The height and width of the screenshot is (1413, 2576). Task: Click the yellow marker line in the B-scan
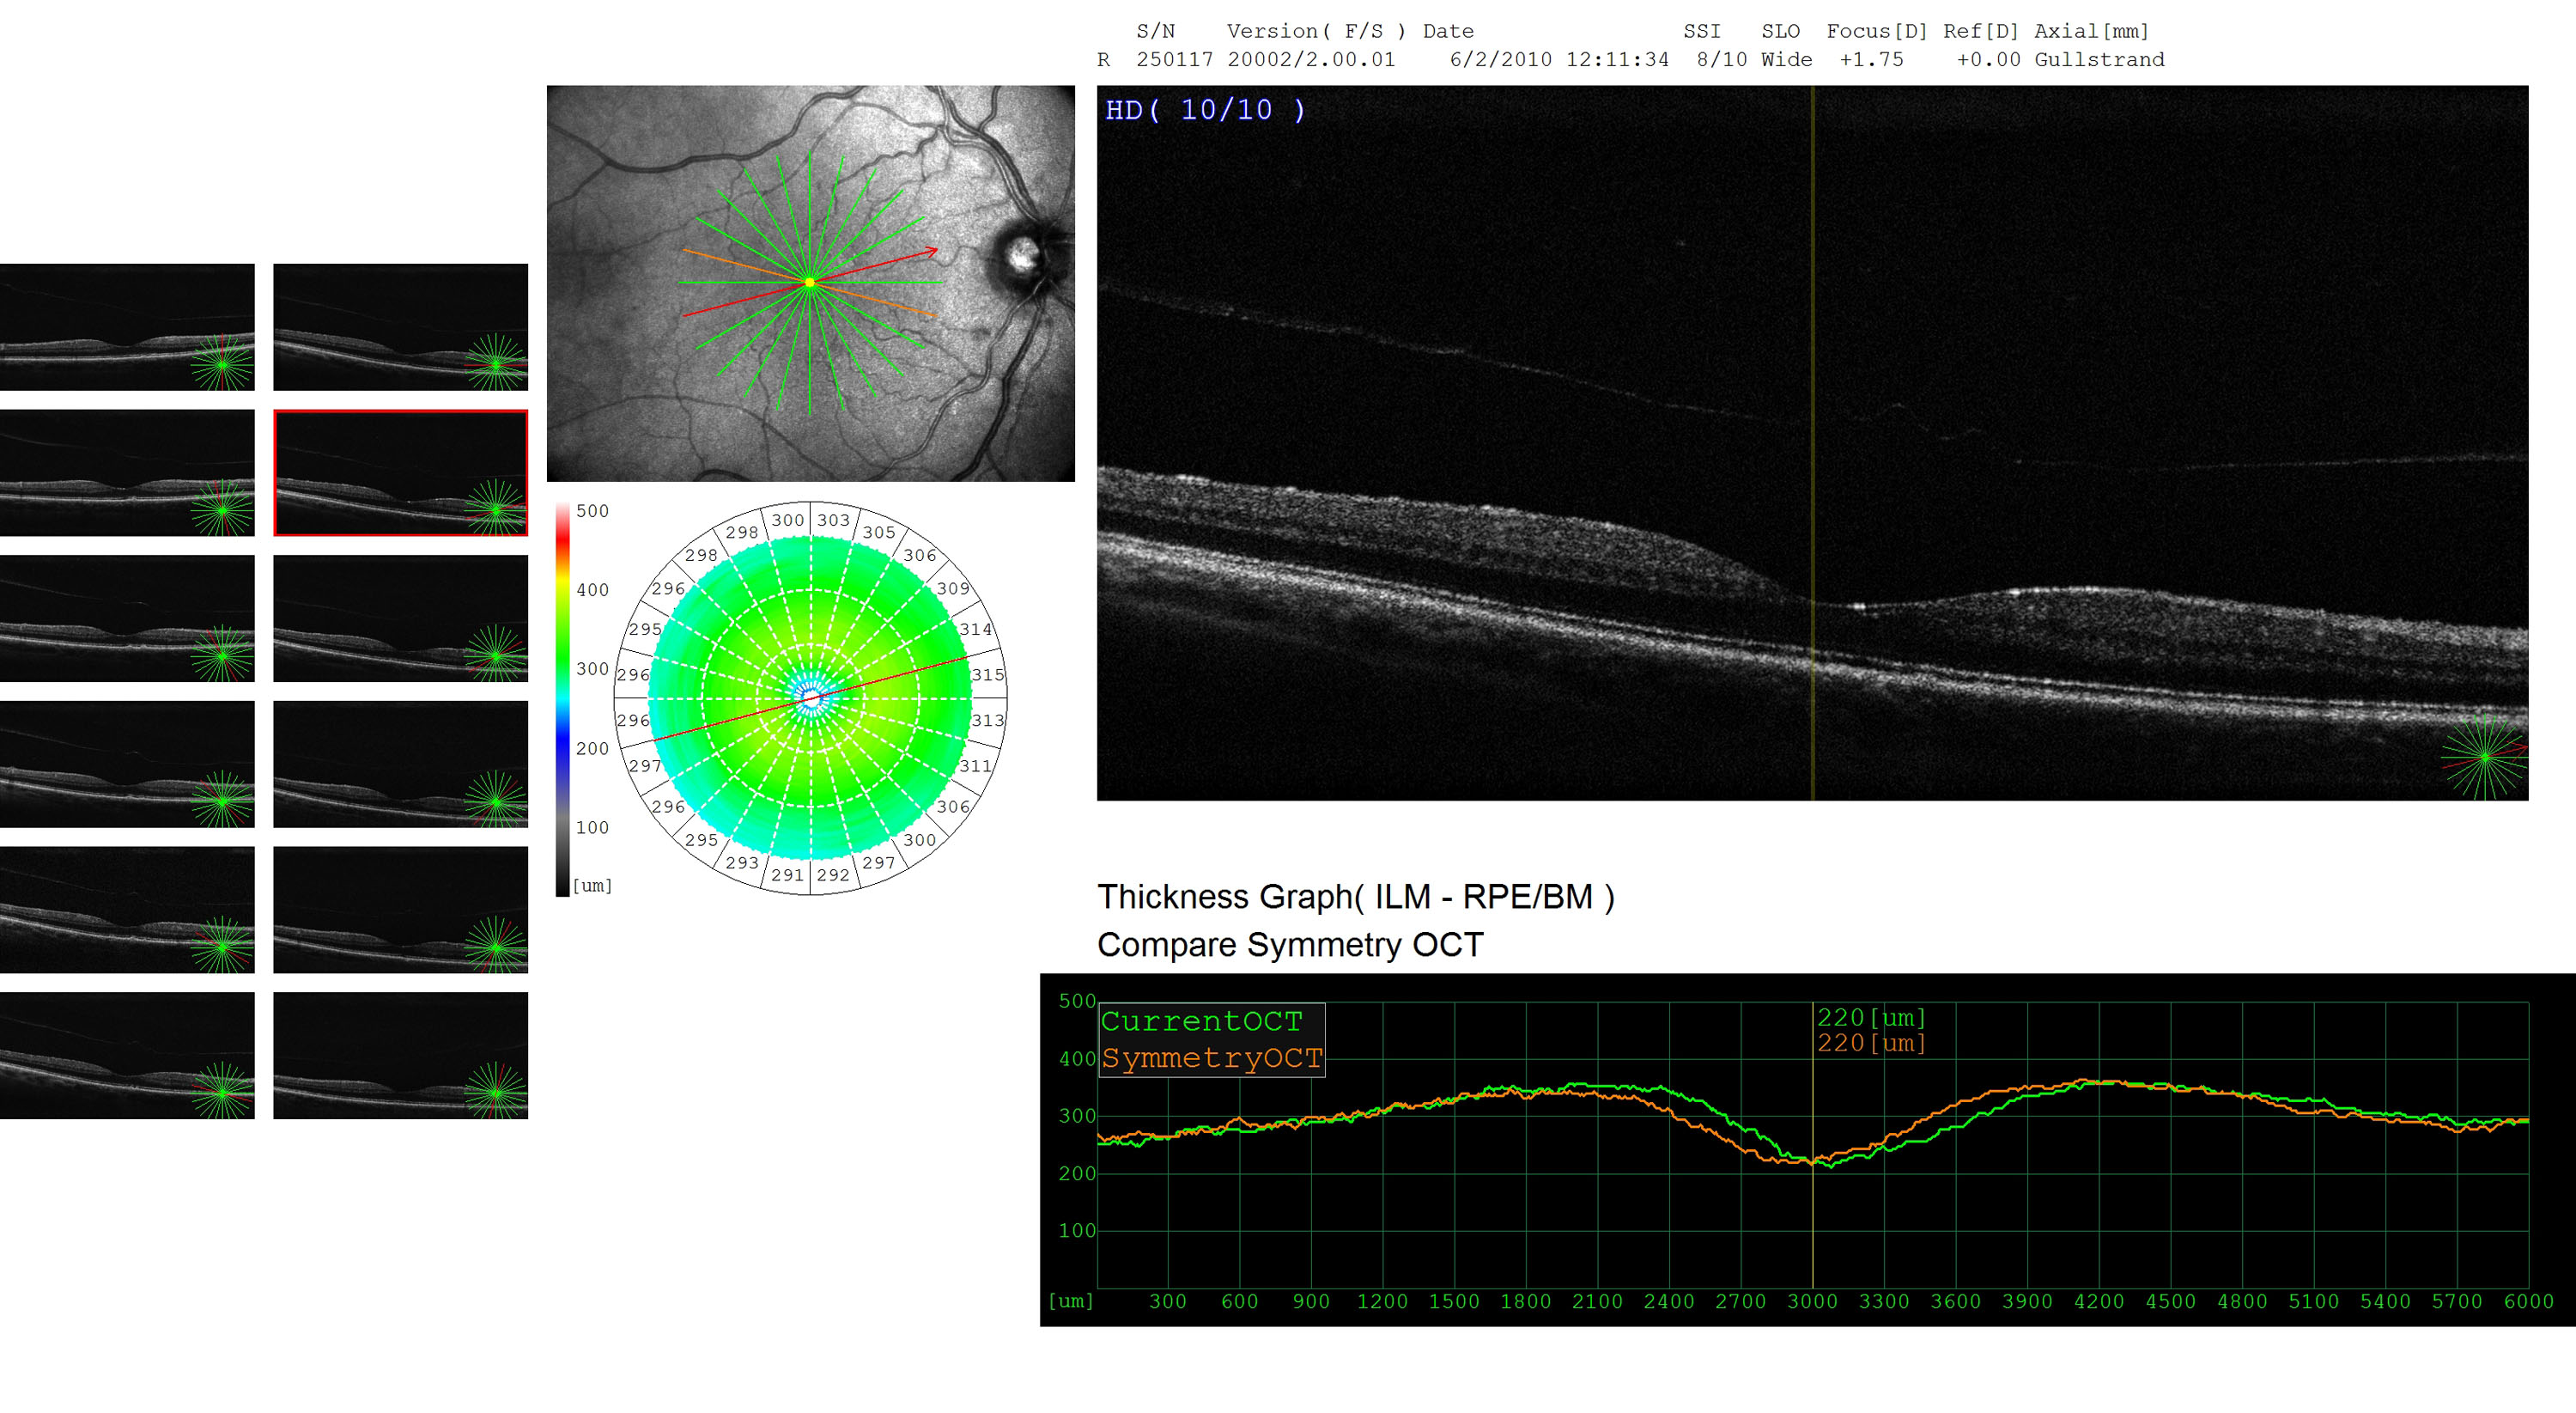(x=1813, y=443)
